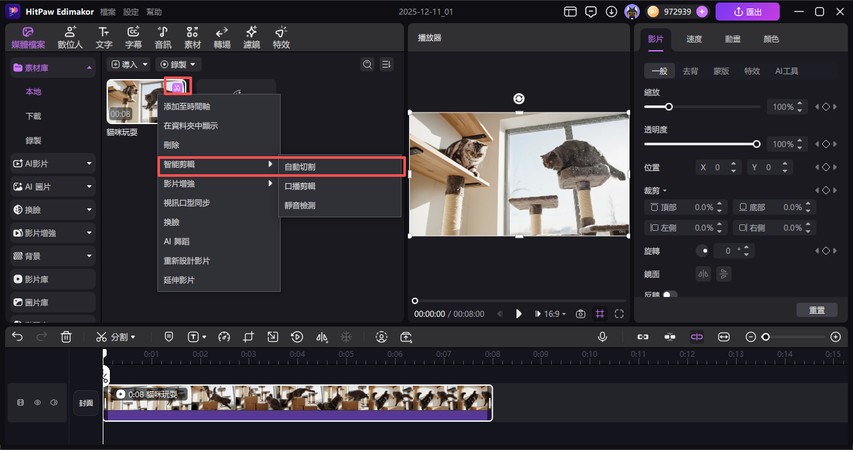Choose 自動切割 from the submenu

click(x=340, y=167)
